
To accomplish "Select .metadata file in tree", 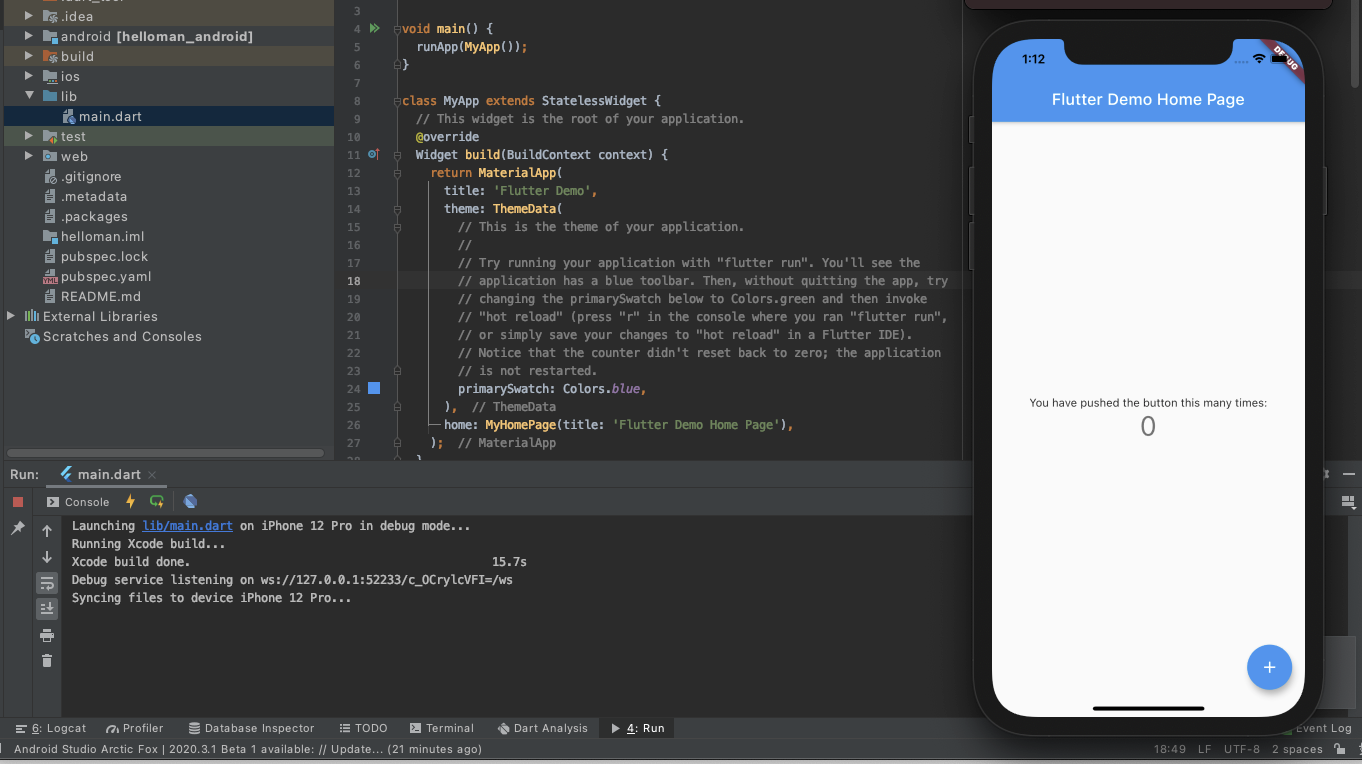I will click(94, 197).
